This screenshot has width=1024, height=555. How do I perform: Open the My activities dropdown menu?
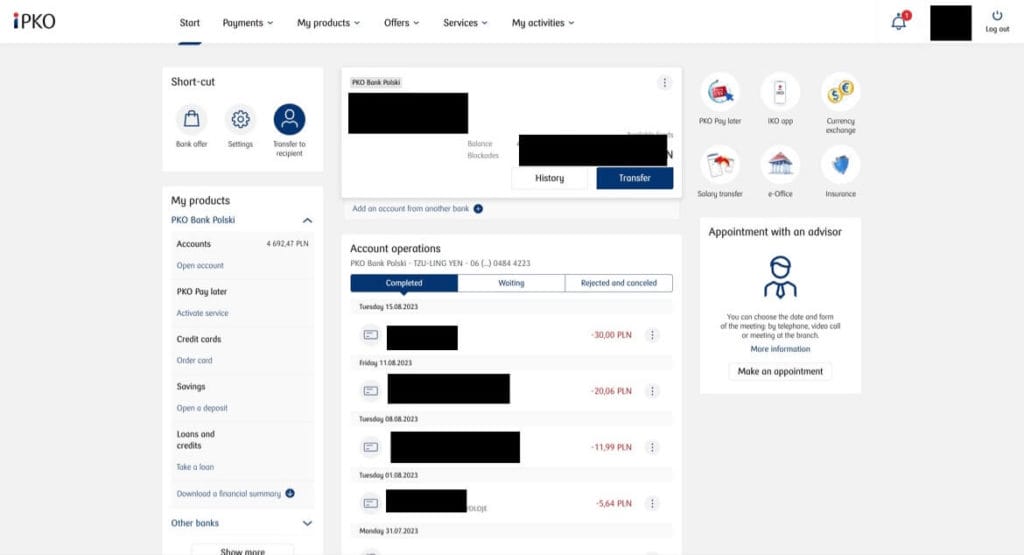(543, 23)
